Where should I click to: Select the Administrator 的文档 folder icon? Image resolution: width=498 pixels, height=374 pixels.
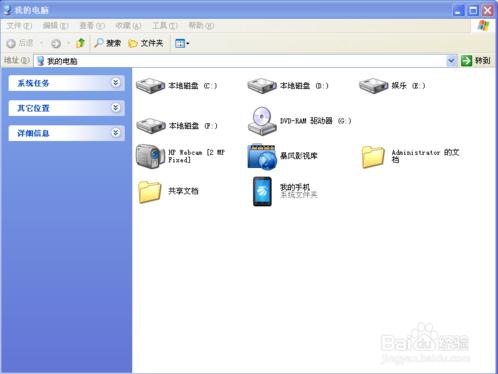coord(373,157)
